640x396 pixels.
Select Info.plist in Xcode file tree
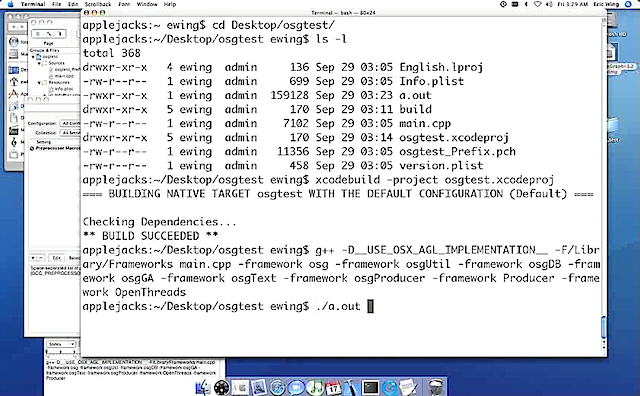[64, 89]
